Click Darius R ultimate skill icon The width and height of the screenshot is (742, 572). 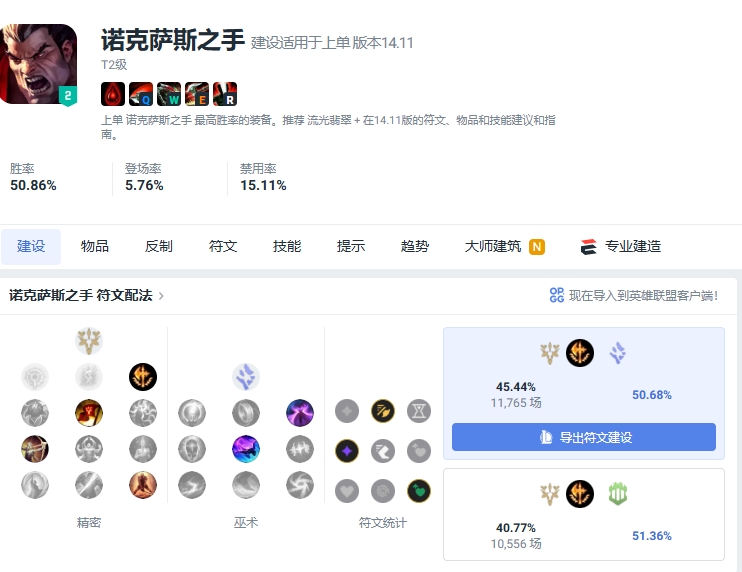(x=225, y=94)
